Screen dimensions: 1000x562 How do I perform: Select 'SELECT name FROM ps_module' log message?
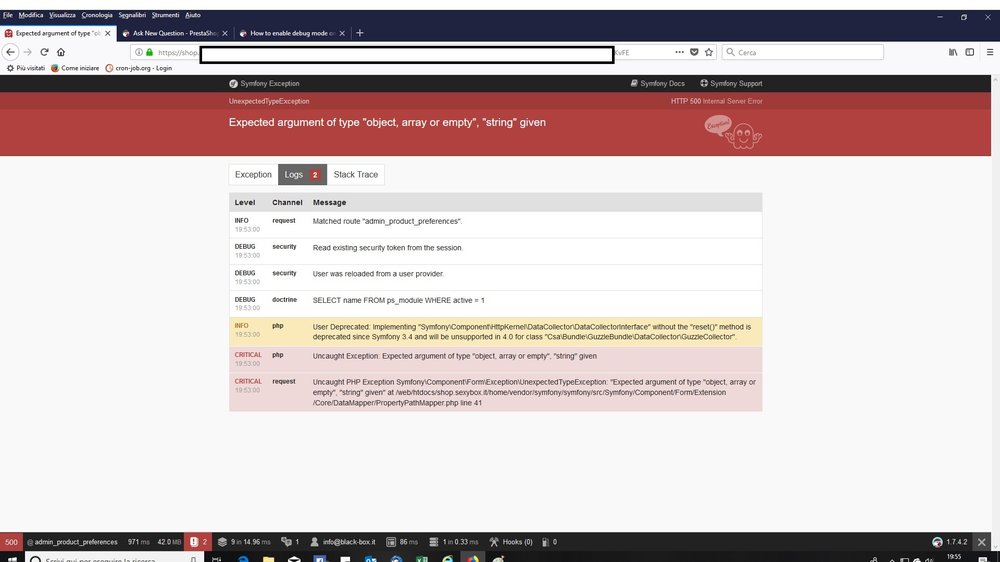399,300
